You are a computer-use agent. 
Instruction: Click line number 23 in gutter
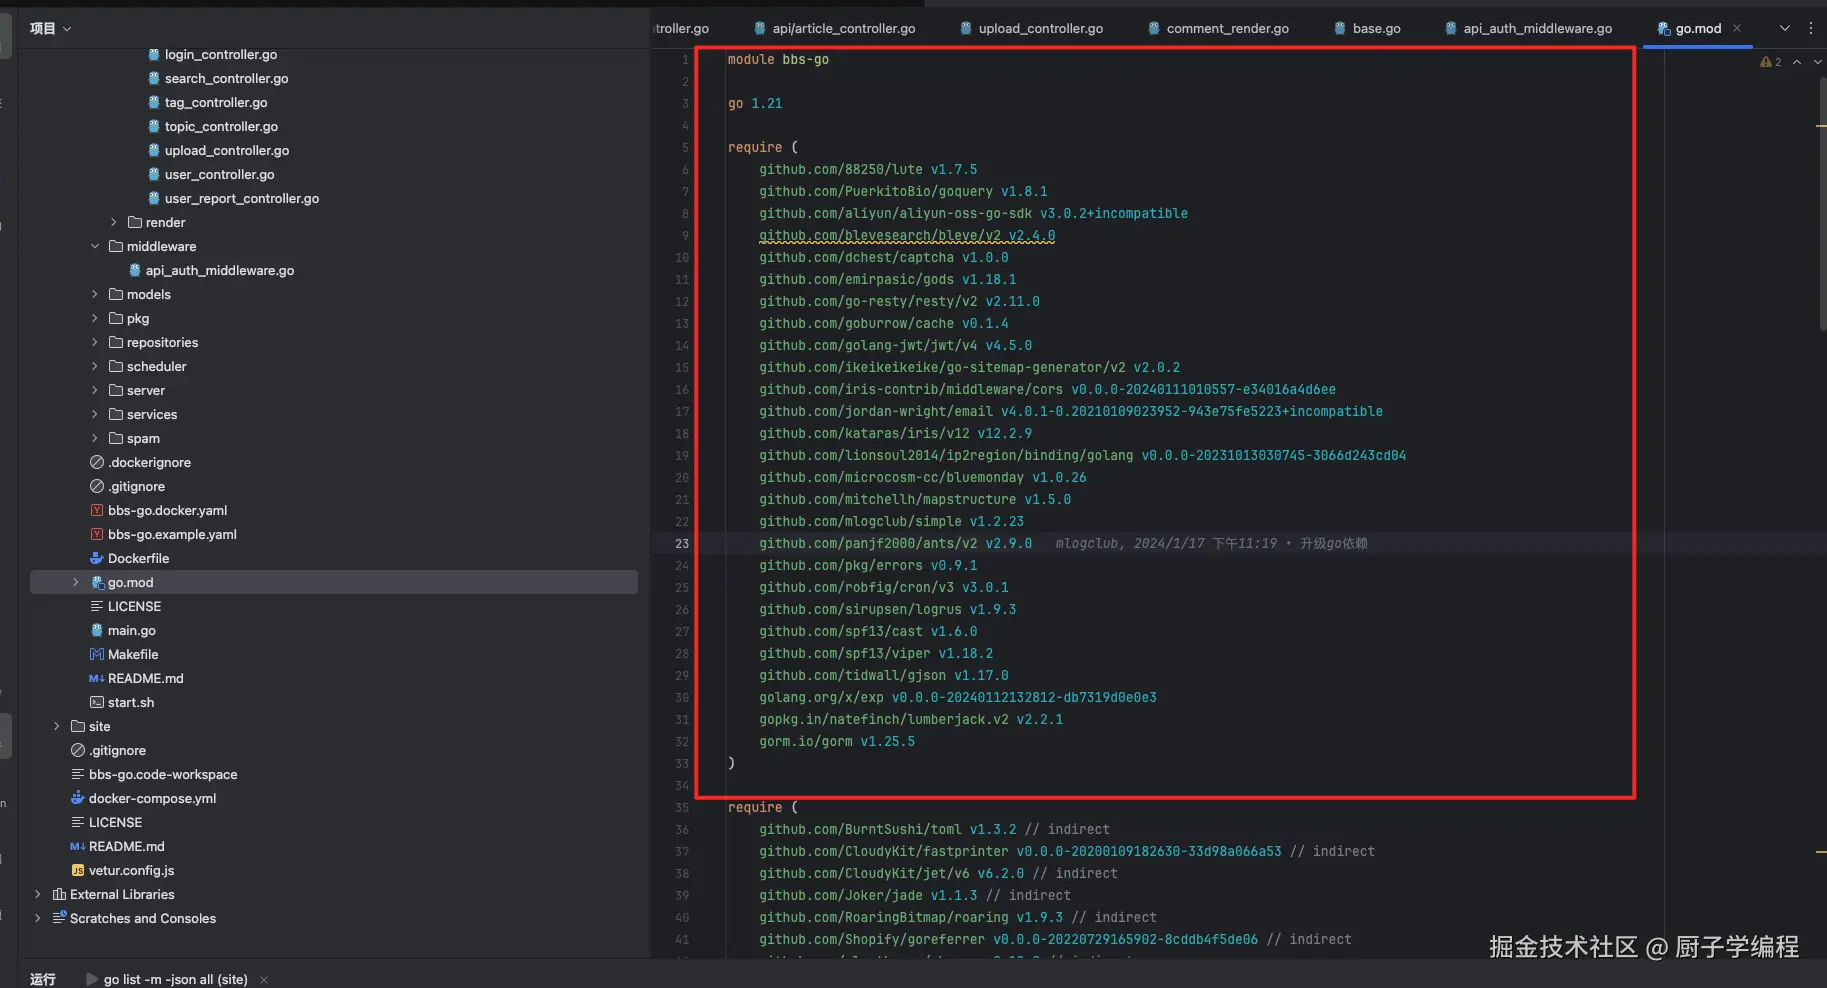(682, 543)
